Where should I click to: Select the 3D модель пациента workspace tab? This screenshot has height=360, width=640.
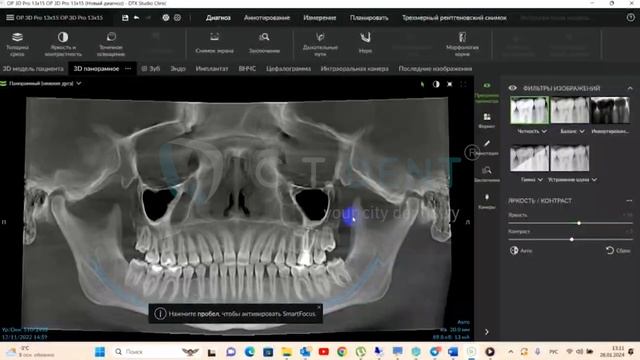(33, 69)
